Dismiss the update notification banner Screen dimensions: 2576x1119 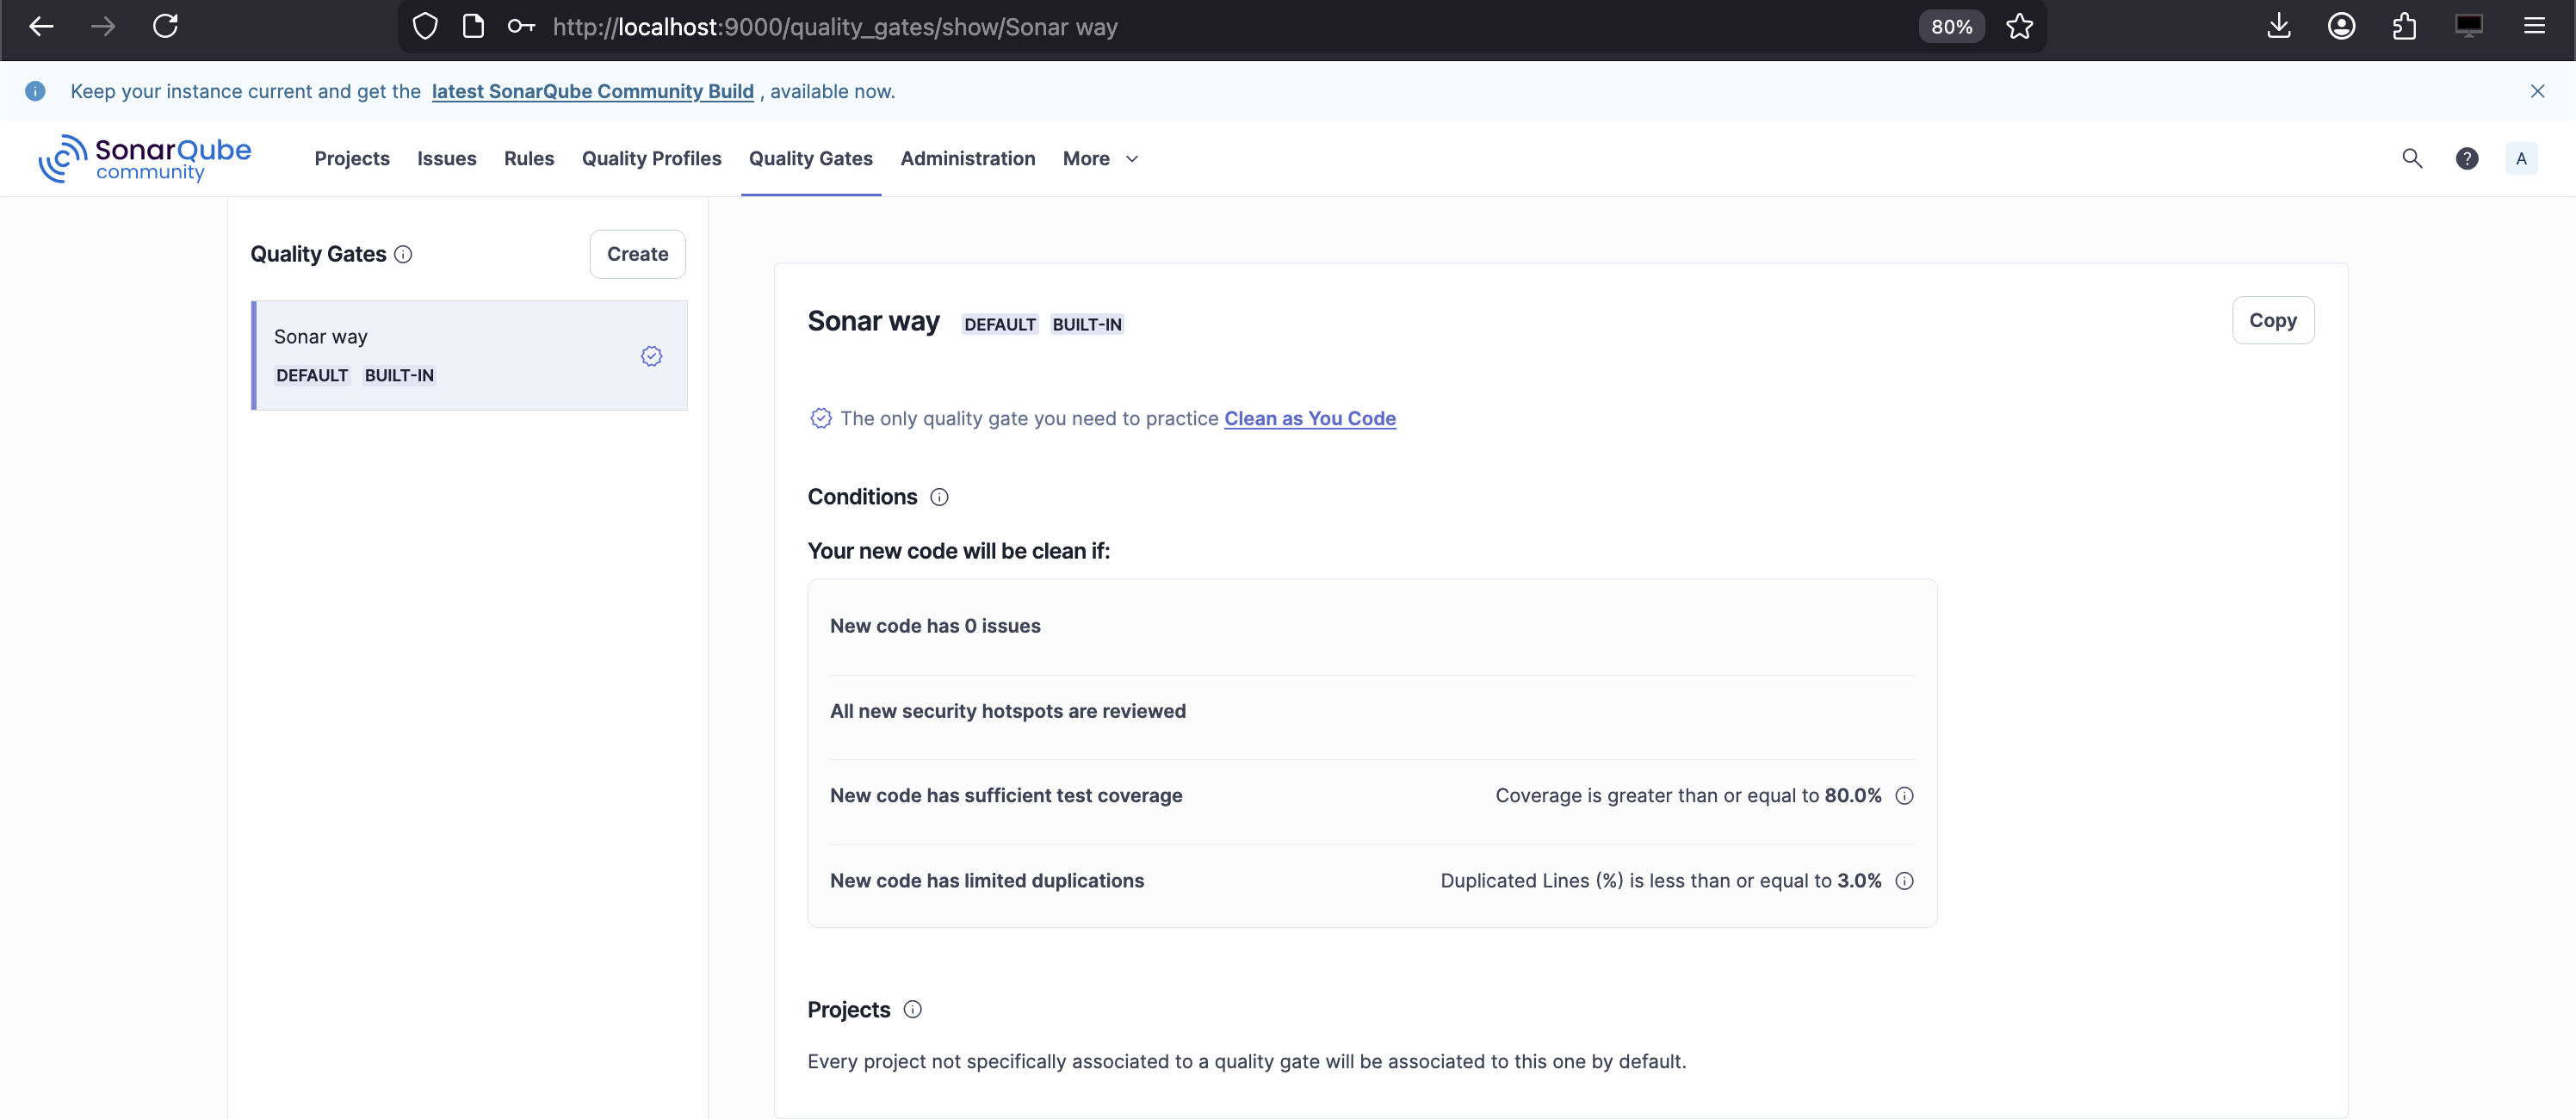[x=2537, y=91]
